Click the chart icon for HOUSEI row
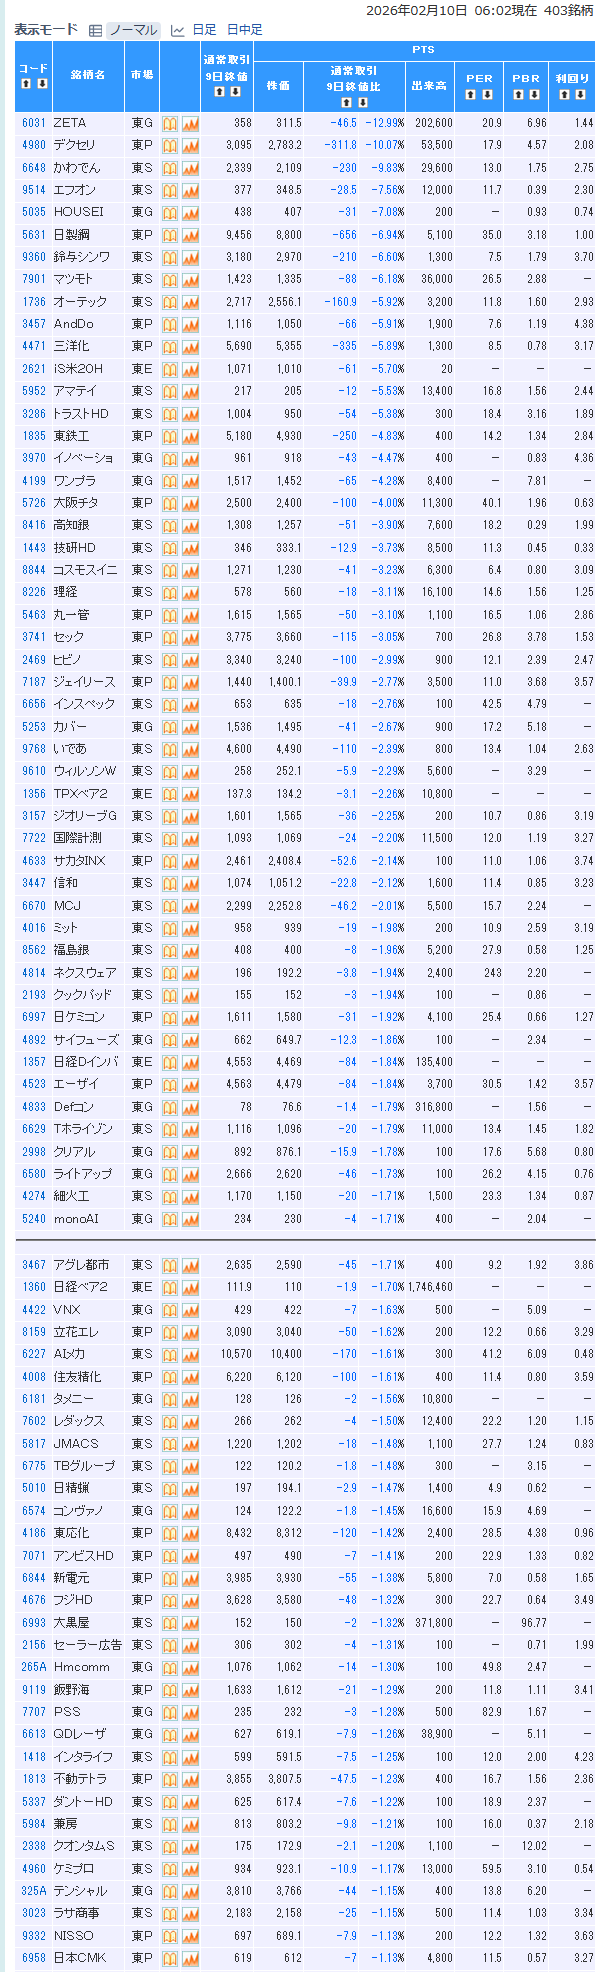This screenshot has height=1972, width=603. pos(190,212)
